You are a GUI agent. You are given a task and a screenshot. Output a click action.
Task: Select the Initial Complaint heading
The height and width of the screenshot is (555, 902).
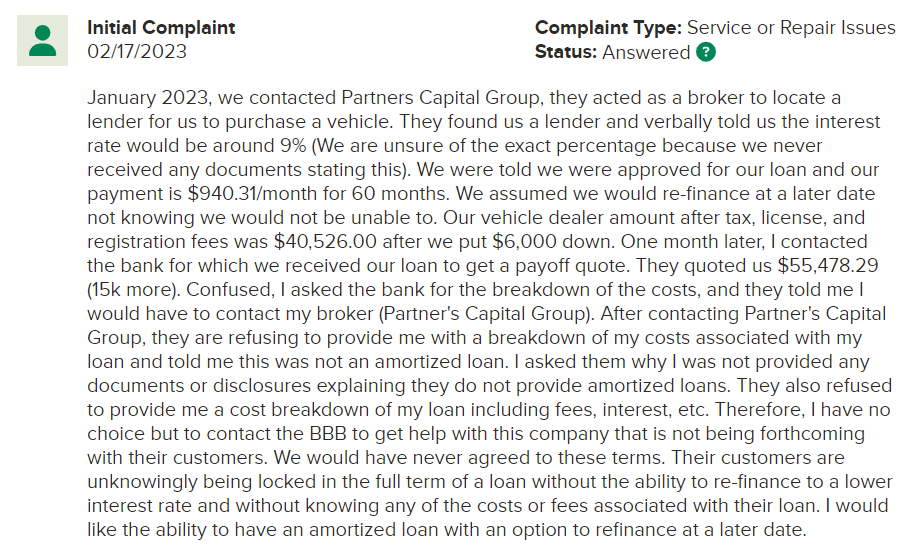coord(161,28)
